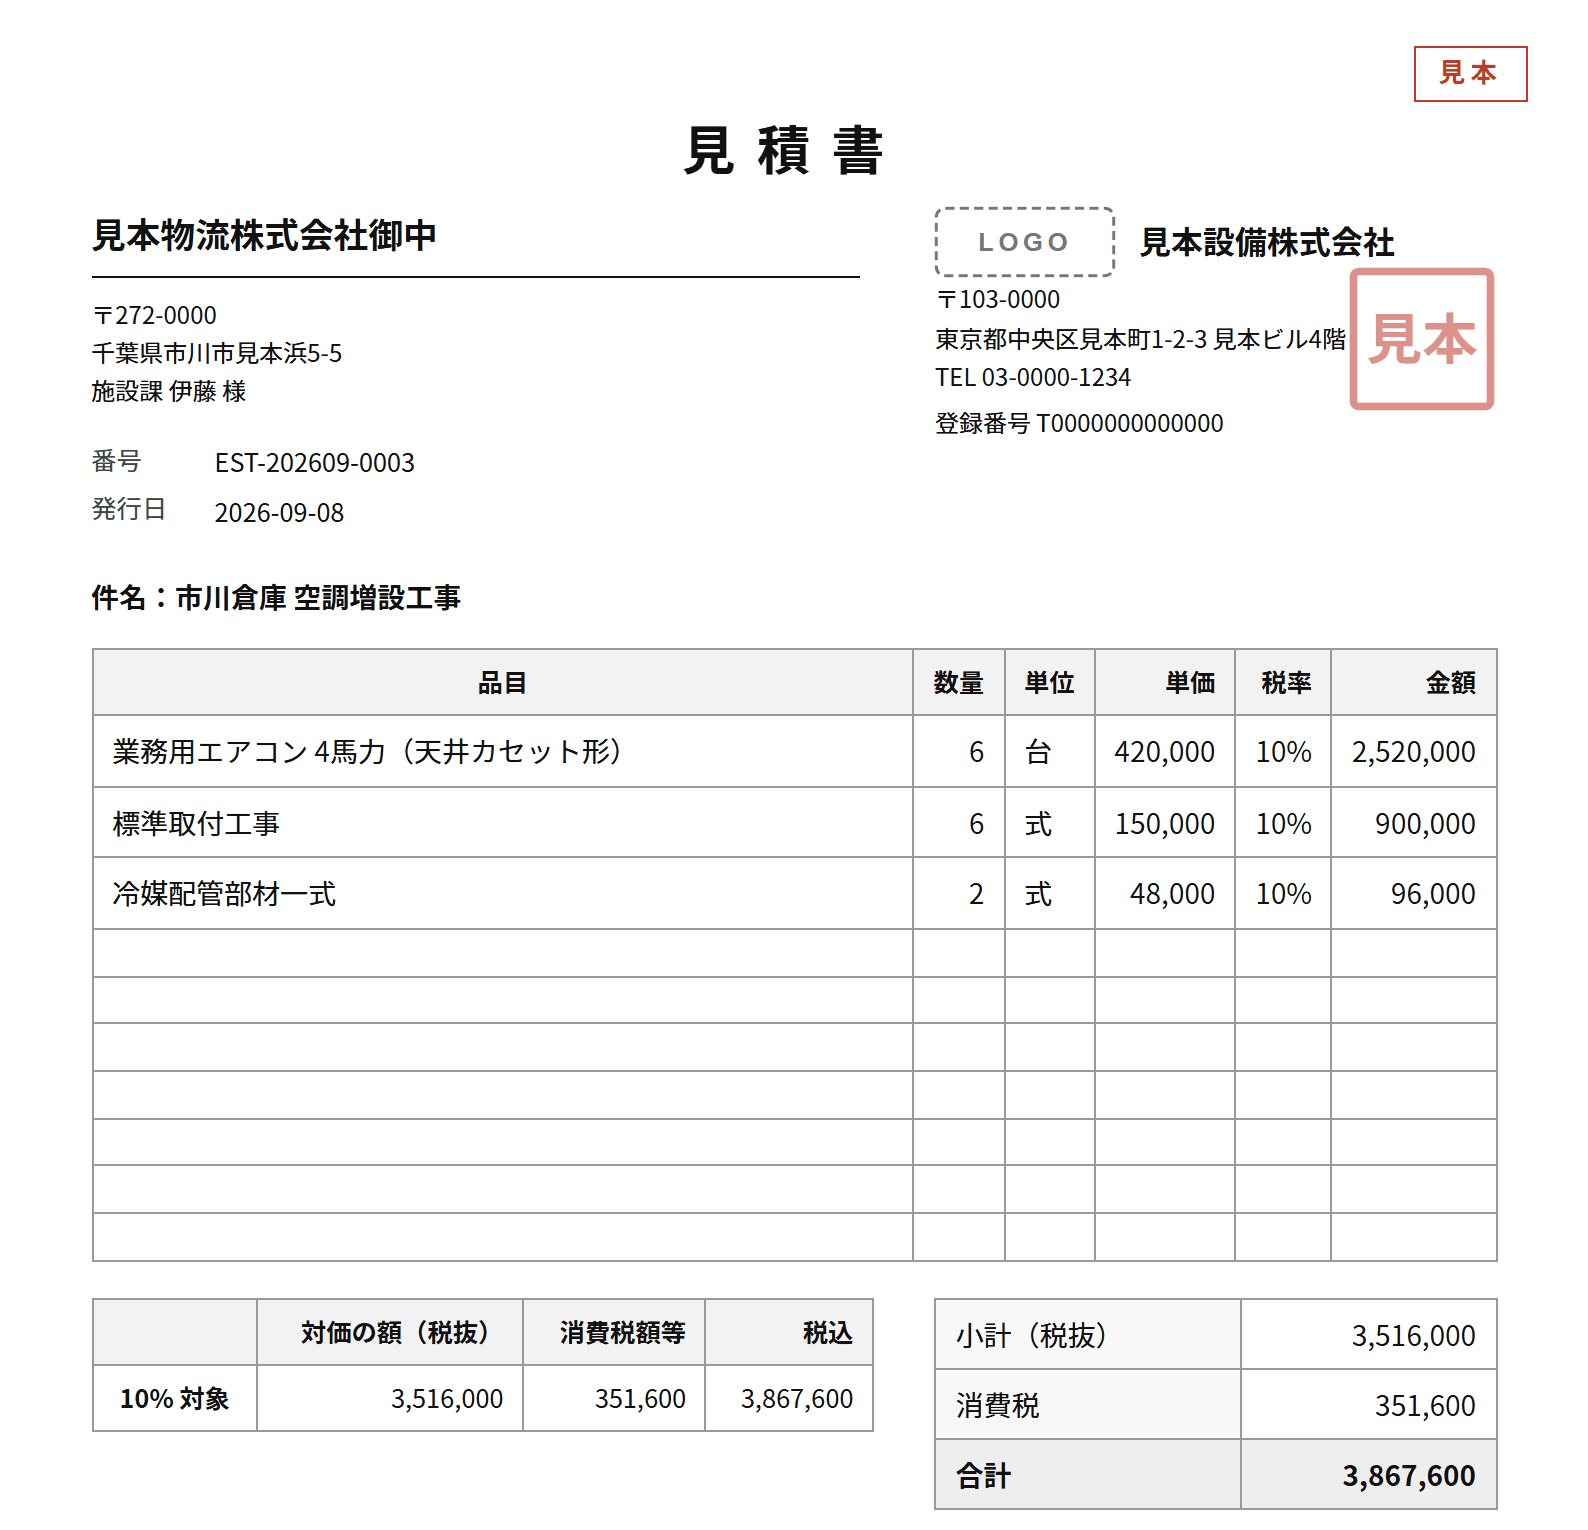
Task: Click the unit price 150,000
Action: click(1165, 824)
